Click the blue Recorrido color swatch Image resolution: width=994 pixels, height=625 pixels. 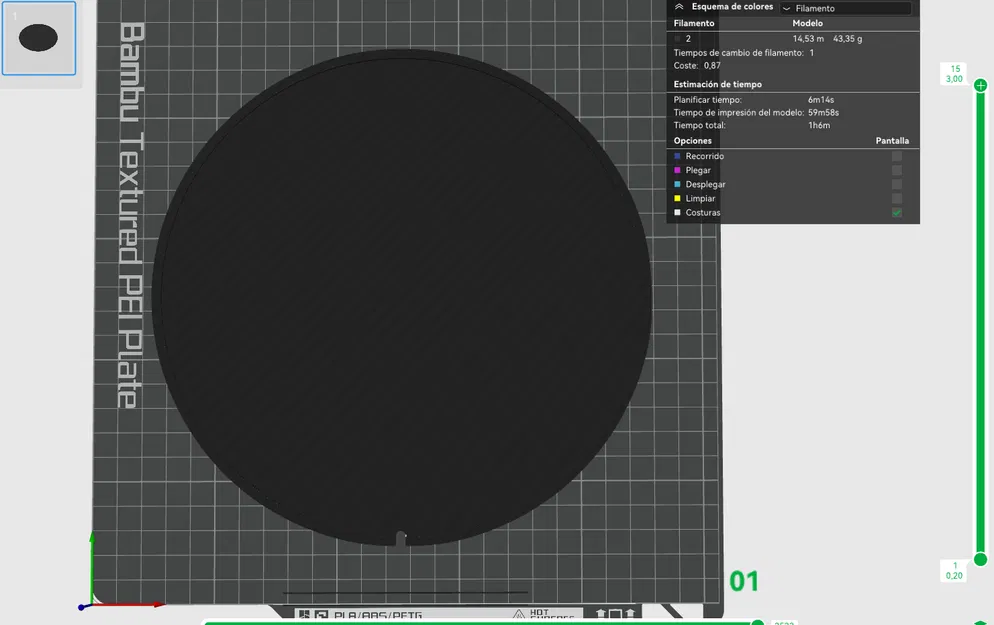677,156
